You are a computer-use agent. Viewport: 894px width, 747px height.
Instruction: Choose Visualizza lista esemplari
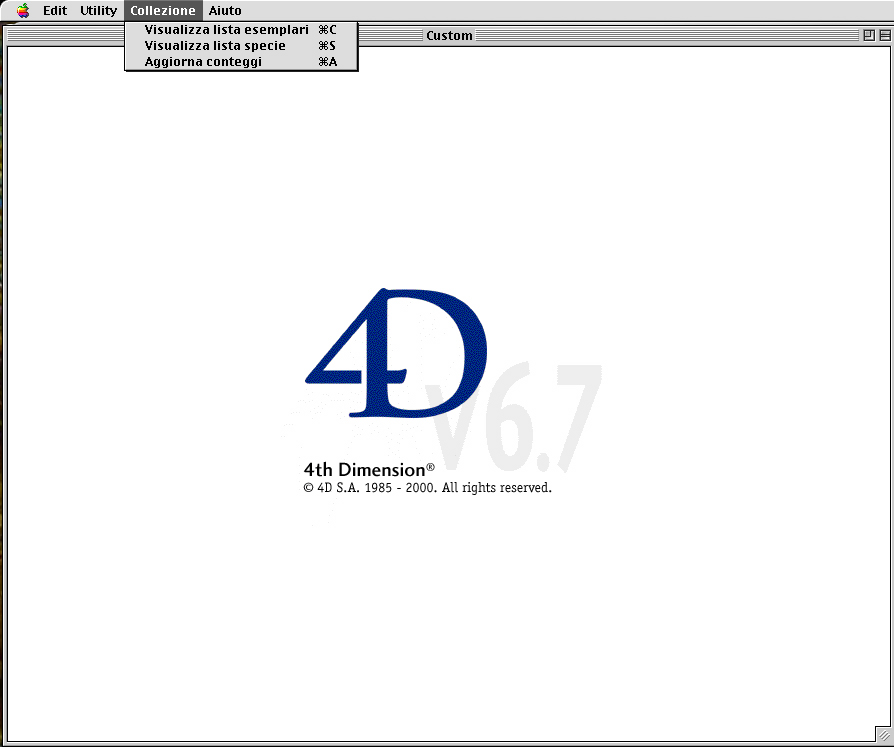tap(241, 30)
